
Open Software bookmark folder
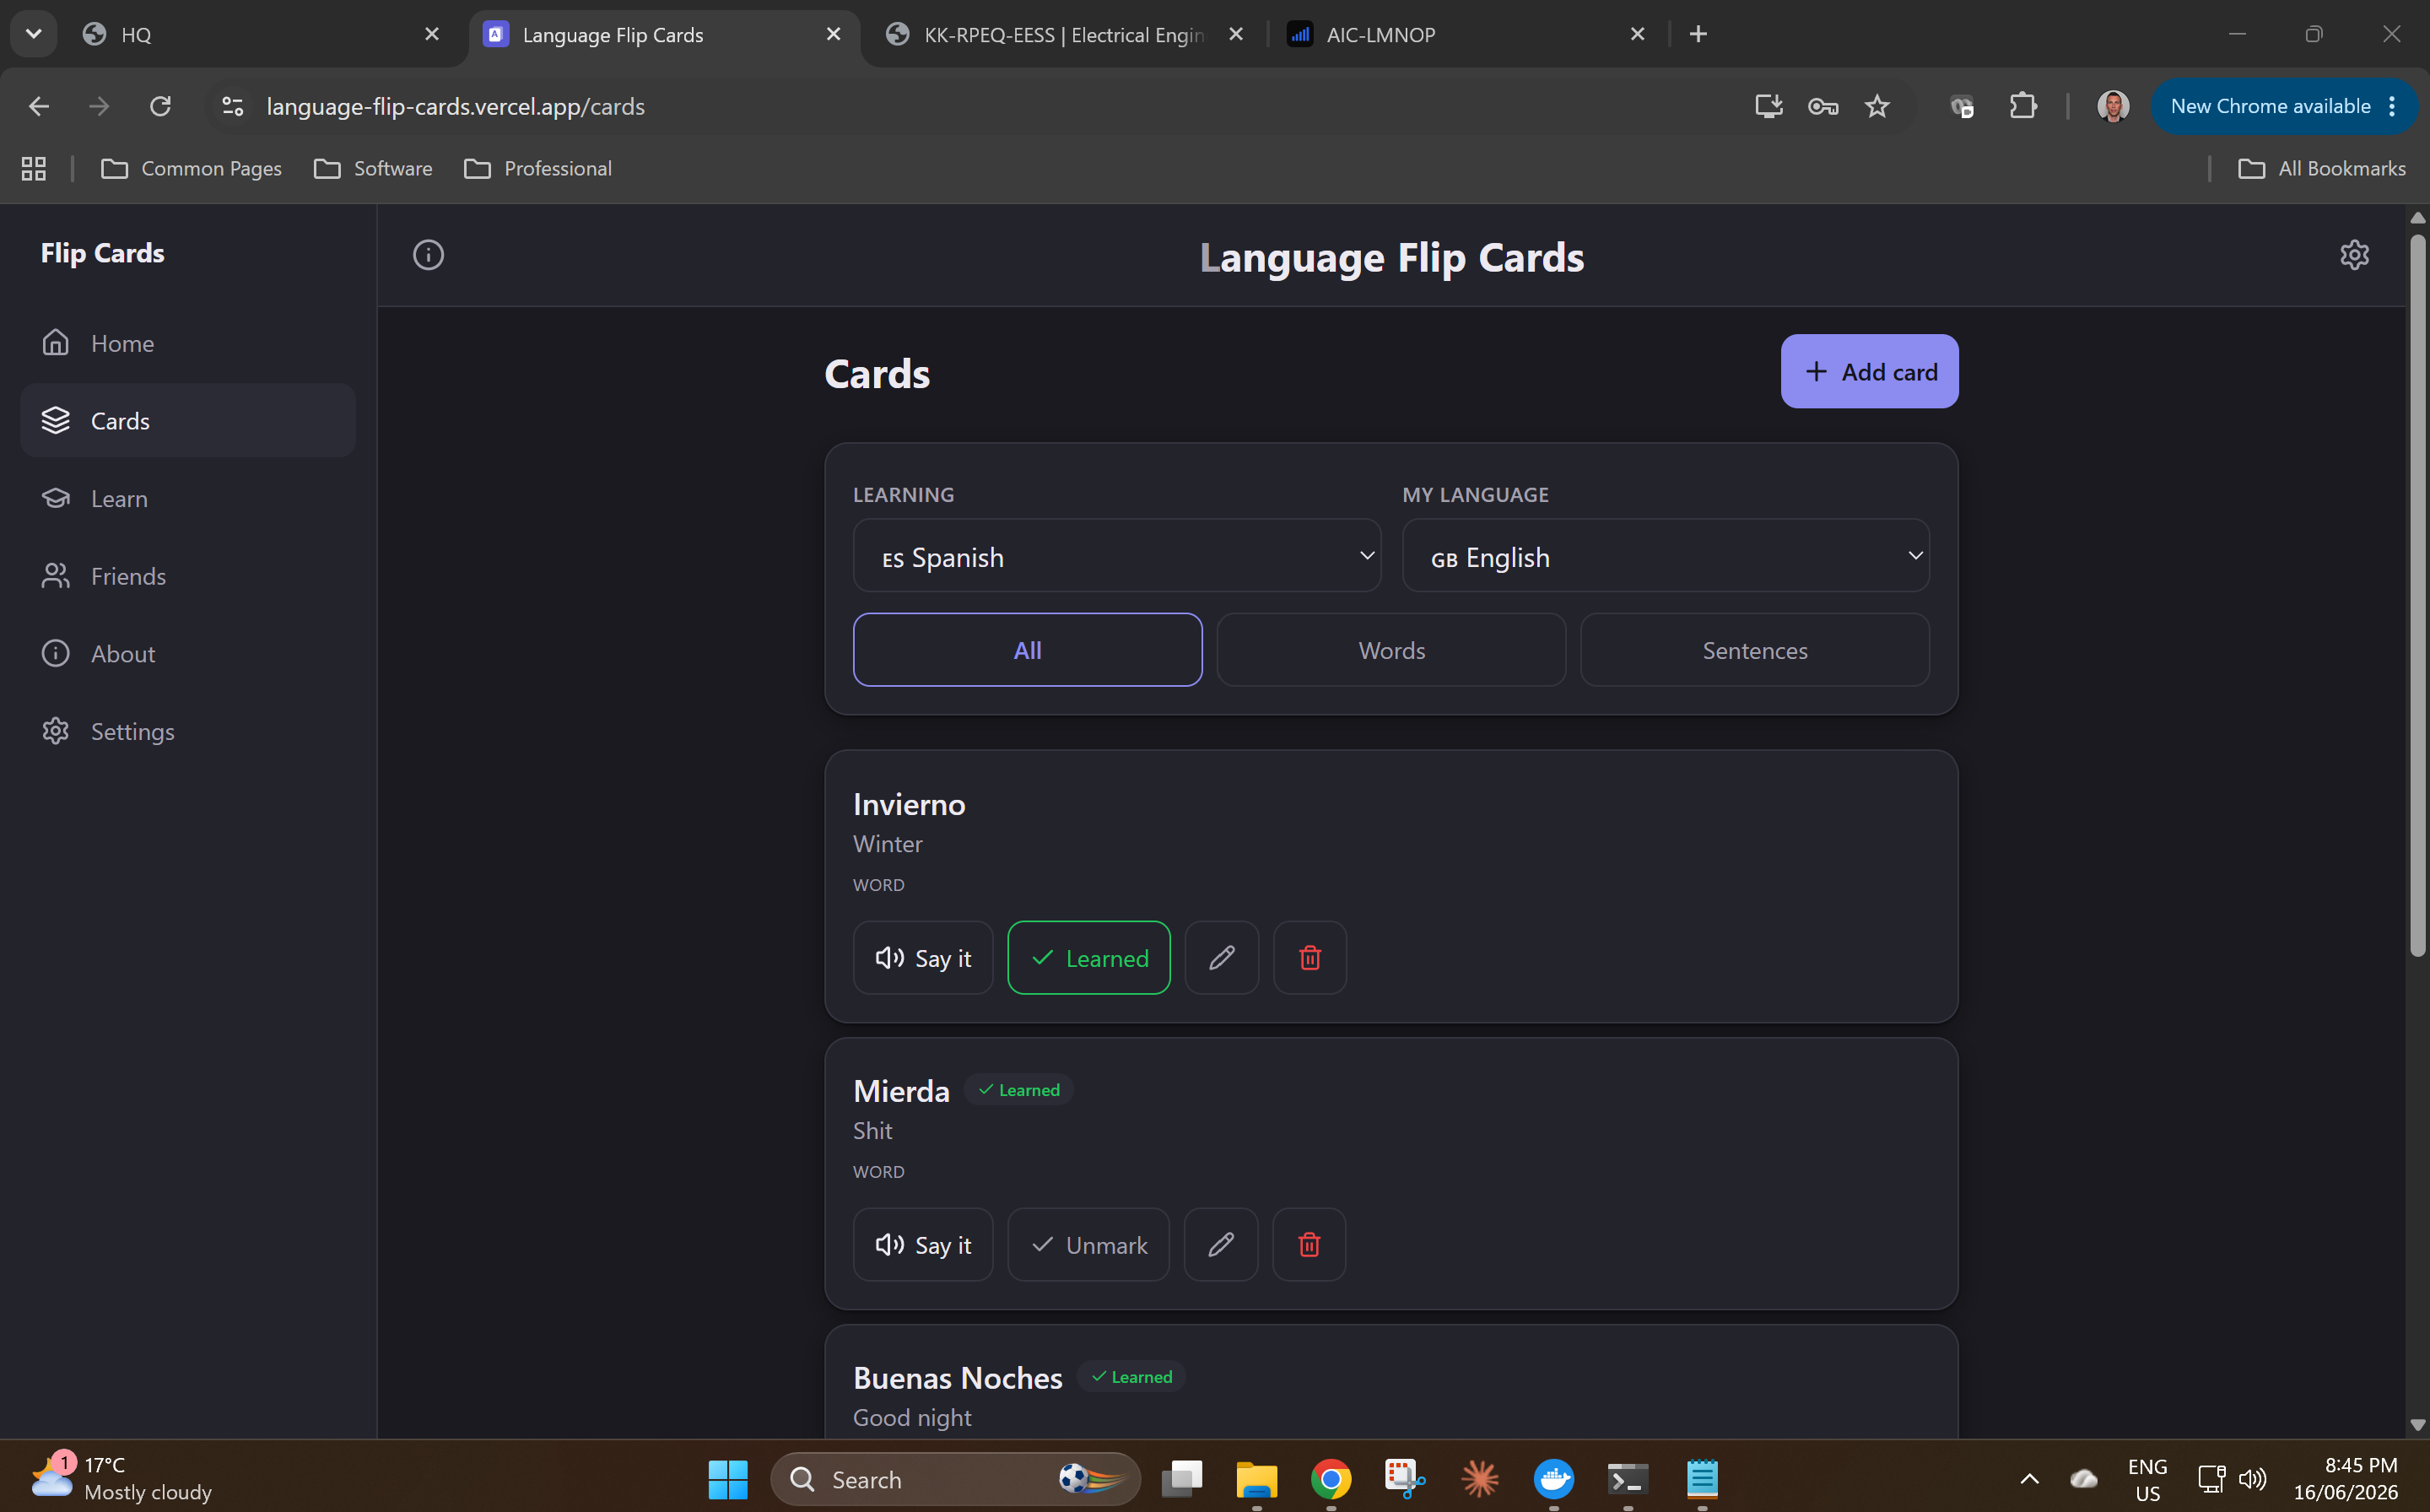(373, 168)
